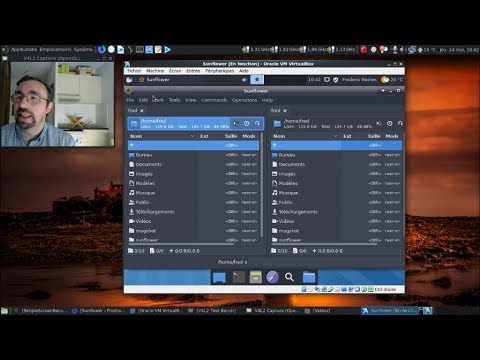This screenshot has height=360, width=480.
Task: Click bookmarks icon in right pane path bar
Action: click(400, 123)
